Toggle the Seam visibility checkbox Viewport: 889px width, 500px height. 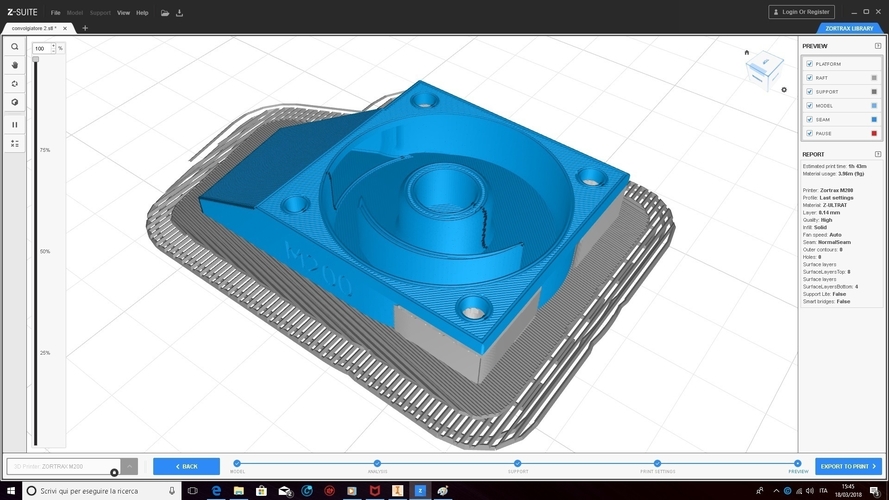[x=810, y=120]
